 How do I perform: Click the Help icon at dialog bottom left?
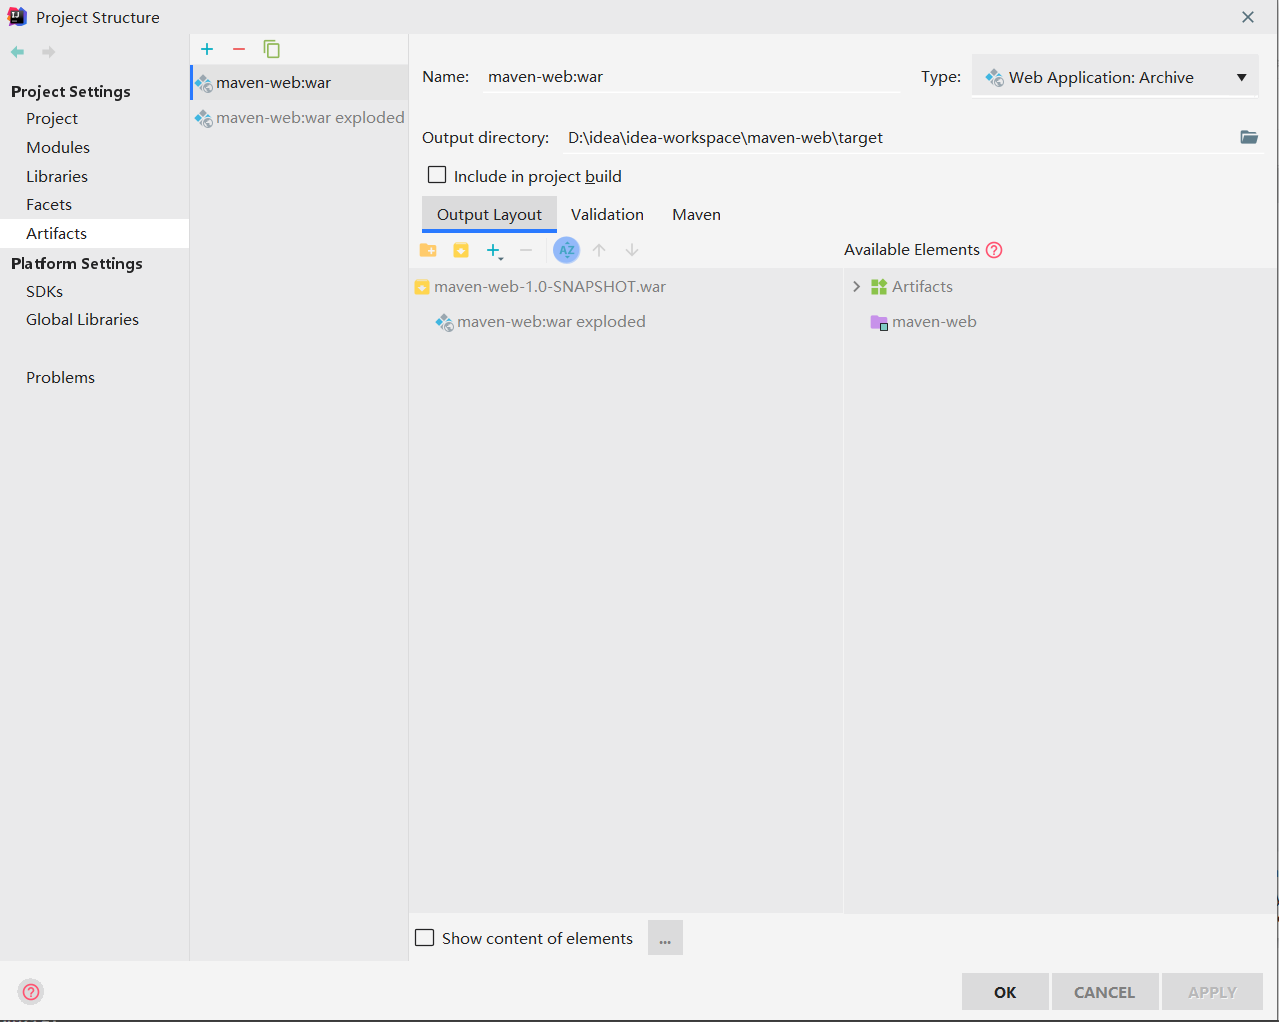click(31, 992)
